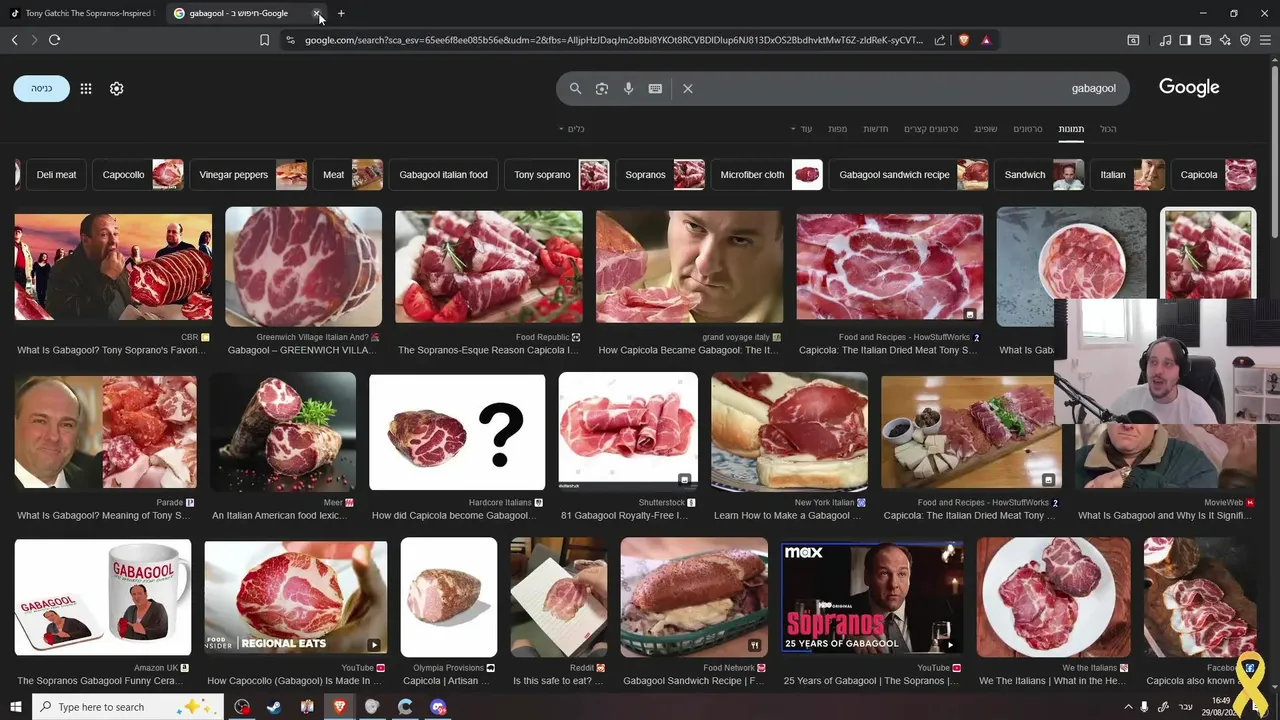Image resolution: width=1280 pixels, height=720 pixels.
Task: Clear the search query with the X icon
Action: [x=688, y=88]
